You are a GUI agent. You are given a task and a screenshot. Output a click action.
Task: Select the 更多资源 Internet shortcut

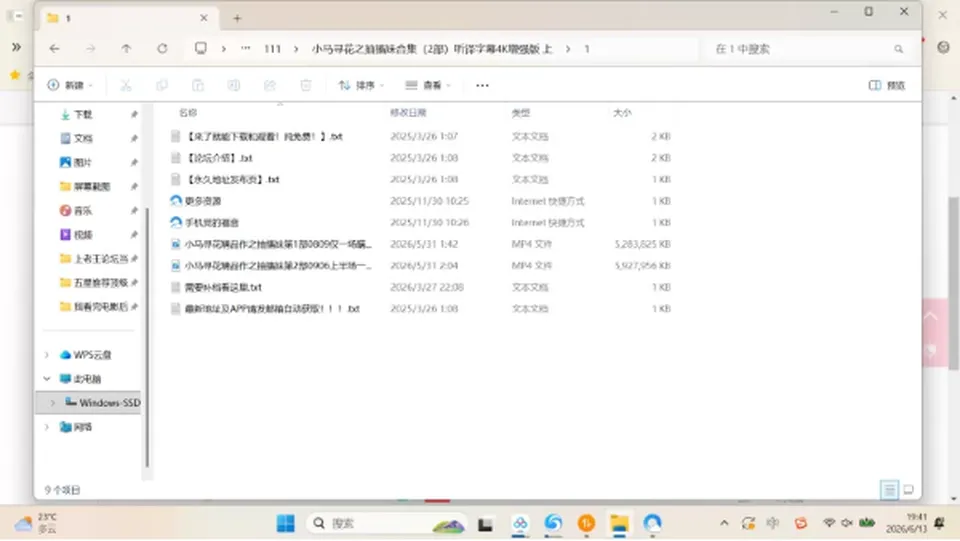[203, 201]
